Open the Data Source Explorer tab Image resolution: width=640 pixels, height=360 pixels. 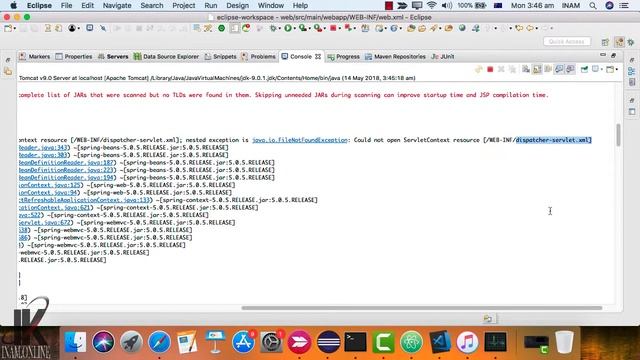tap(166, 57)
